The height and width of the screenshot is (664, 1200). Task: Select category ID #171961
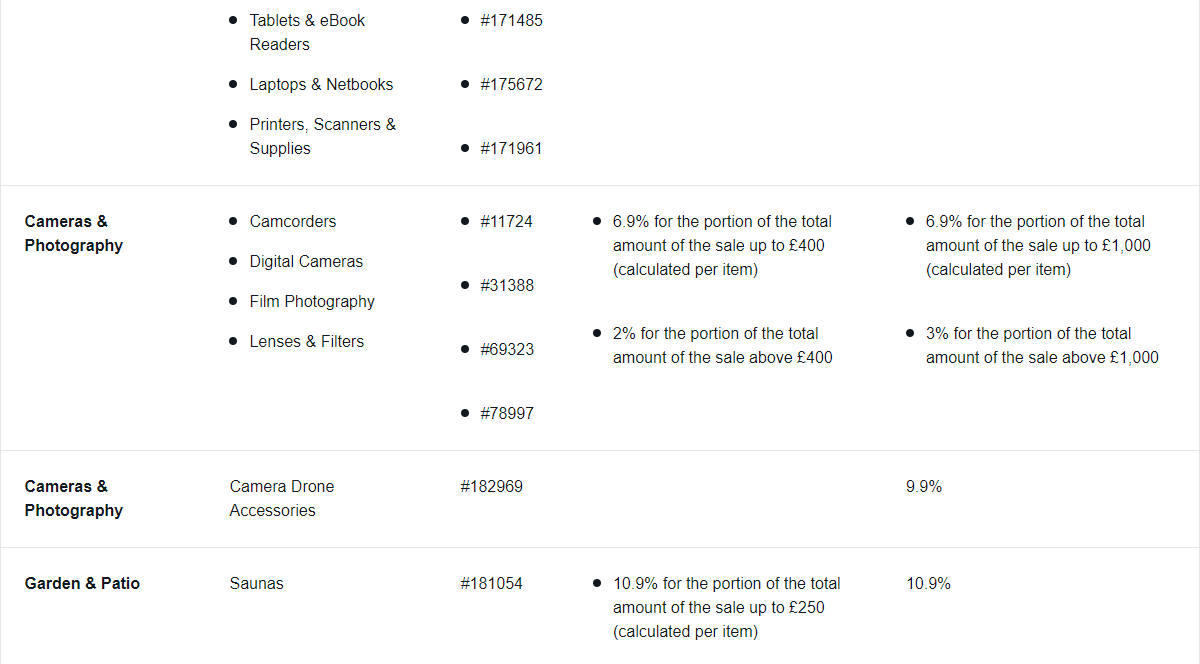pos(511,148)
